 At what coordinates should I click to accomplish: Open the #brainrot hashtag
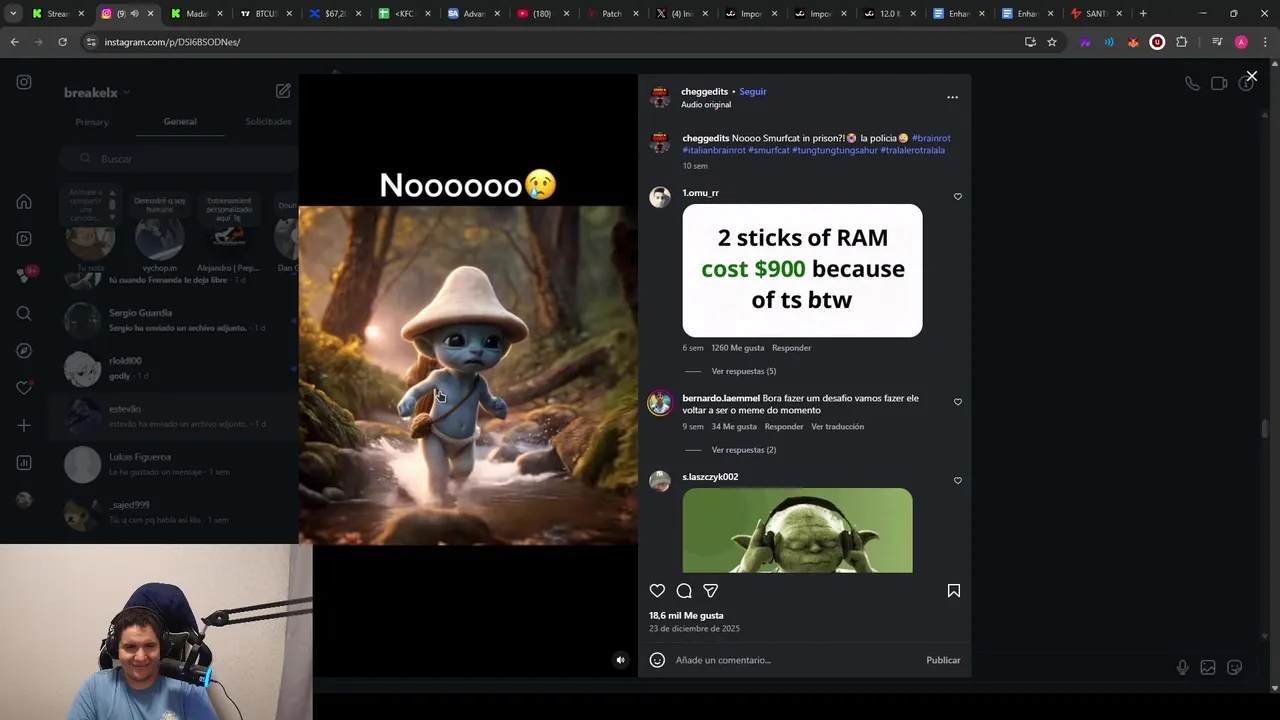point(931,138)
